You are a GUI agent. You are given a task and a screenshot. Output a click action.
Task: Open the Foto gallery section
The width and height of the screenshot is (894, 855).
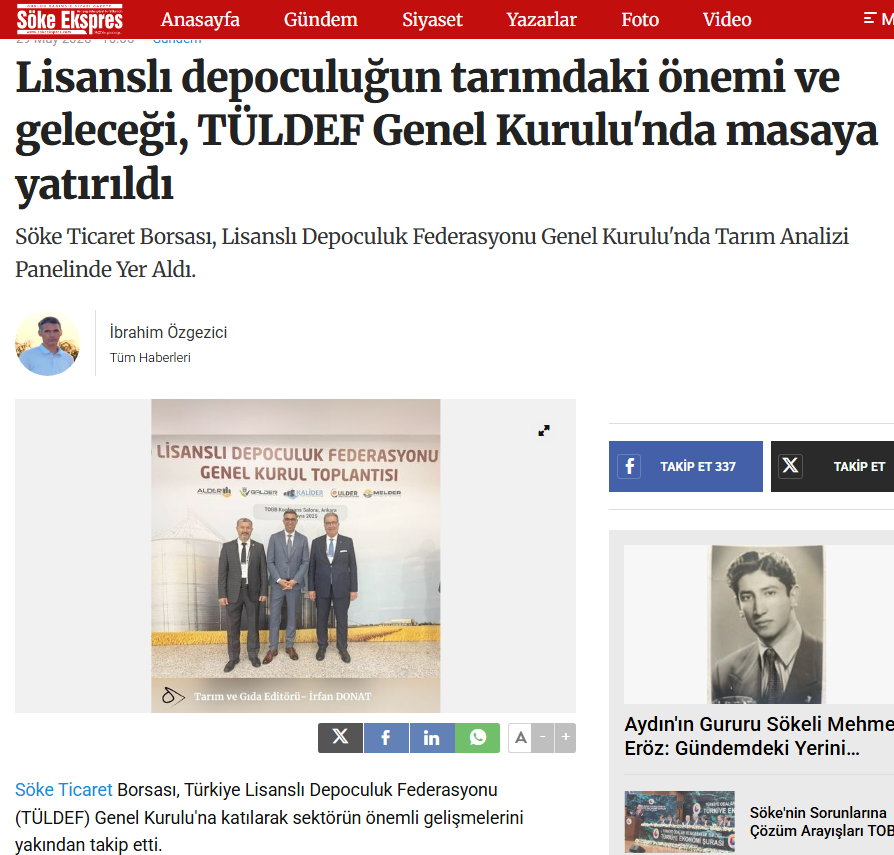[640, 19]
